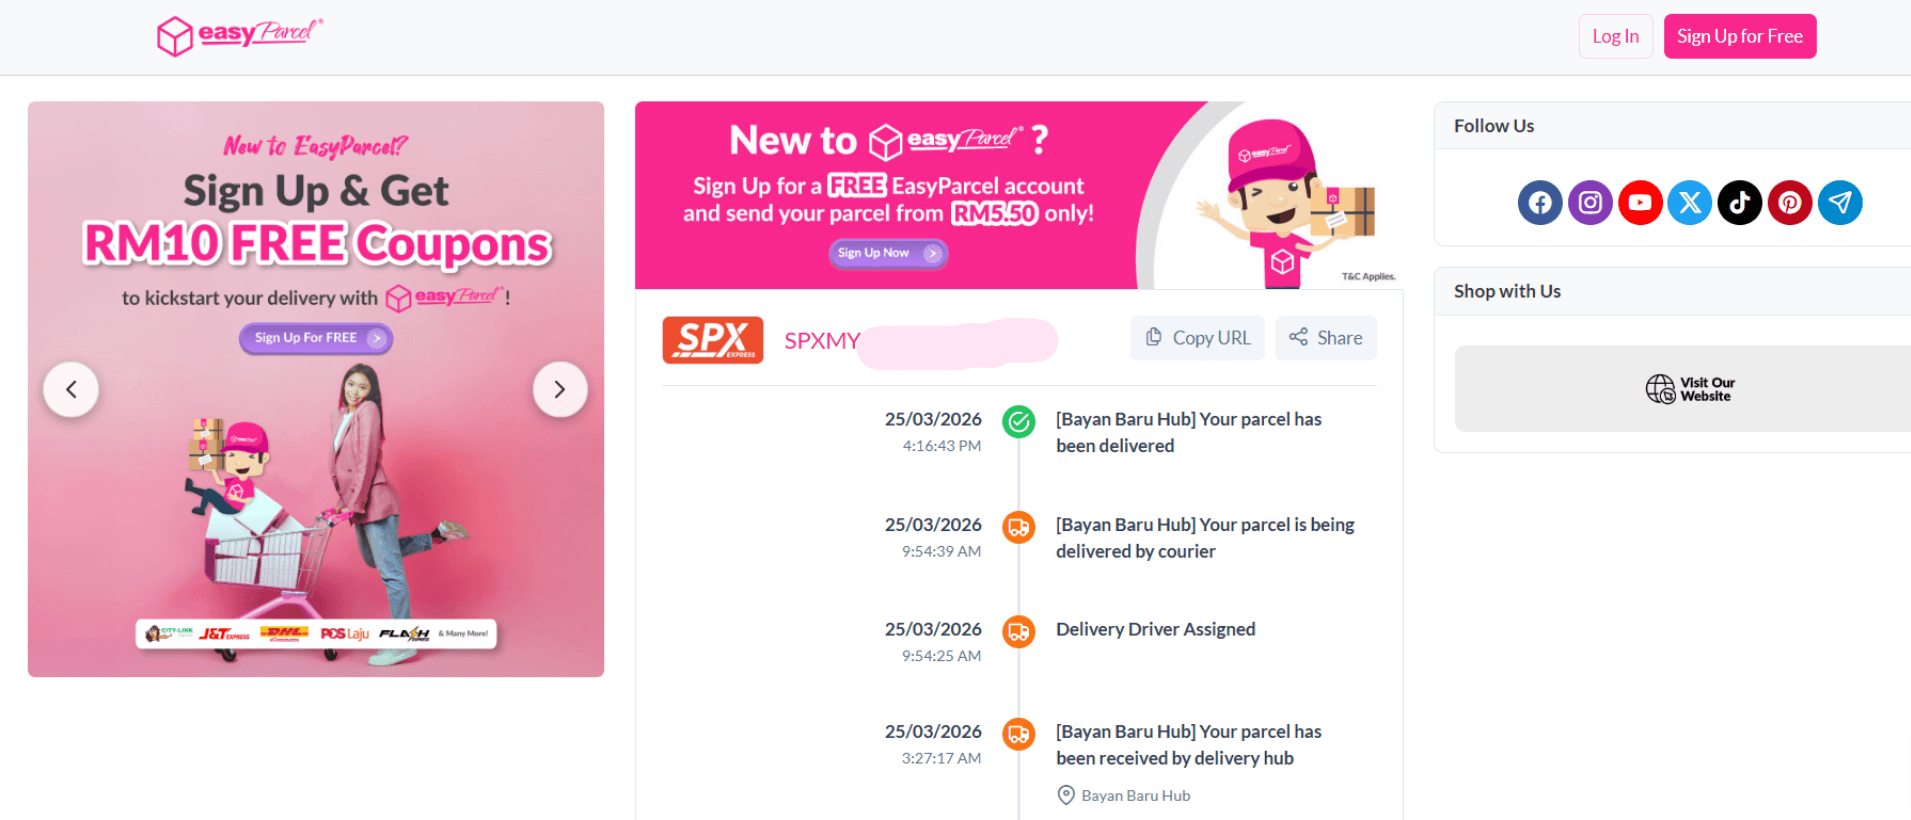This screenshot has width=1911, height=820.
Task: Click the courier logos strip on coupon banner
Action: 316,633
